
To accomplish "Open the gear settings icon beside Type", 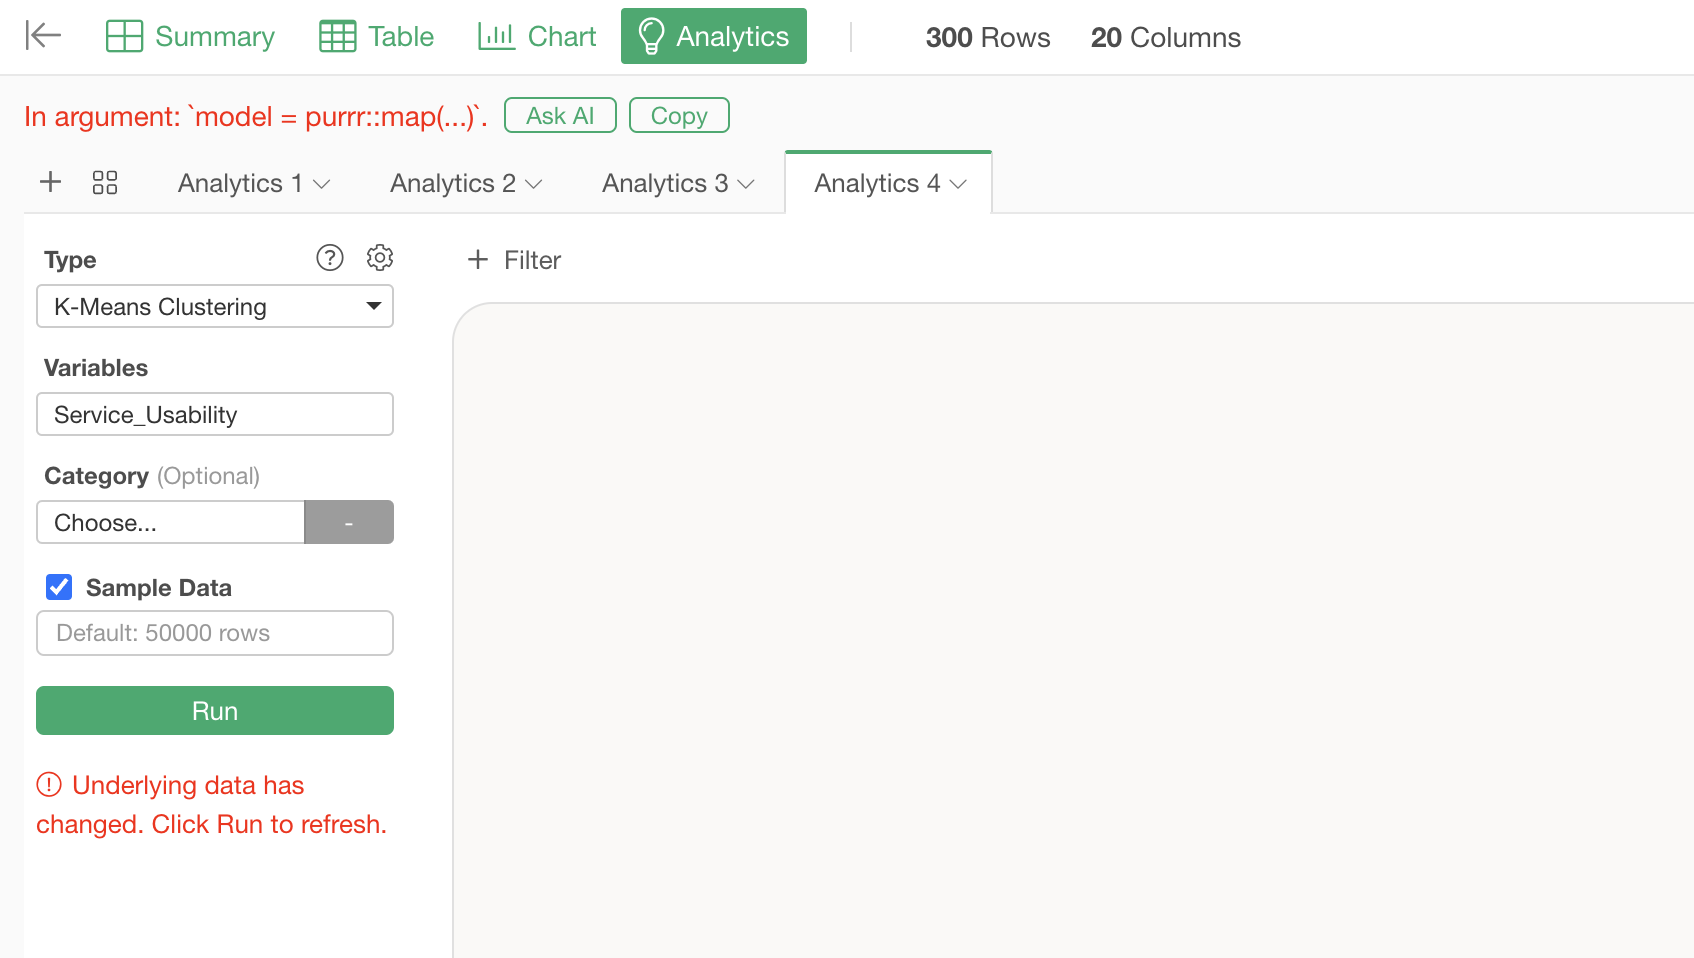I will [x=380, y=258].
